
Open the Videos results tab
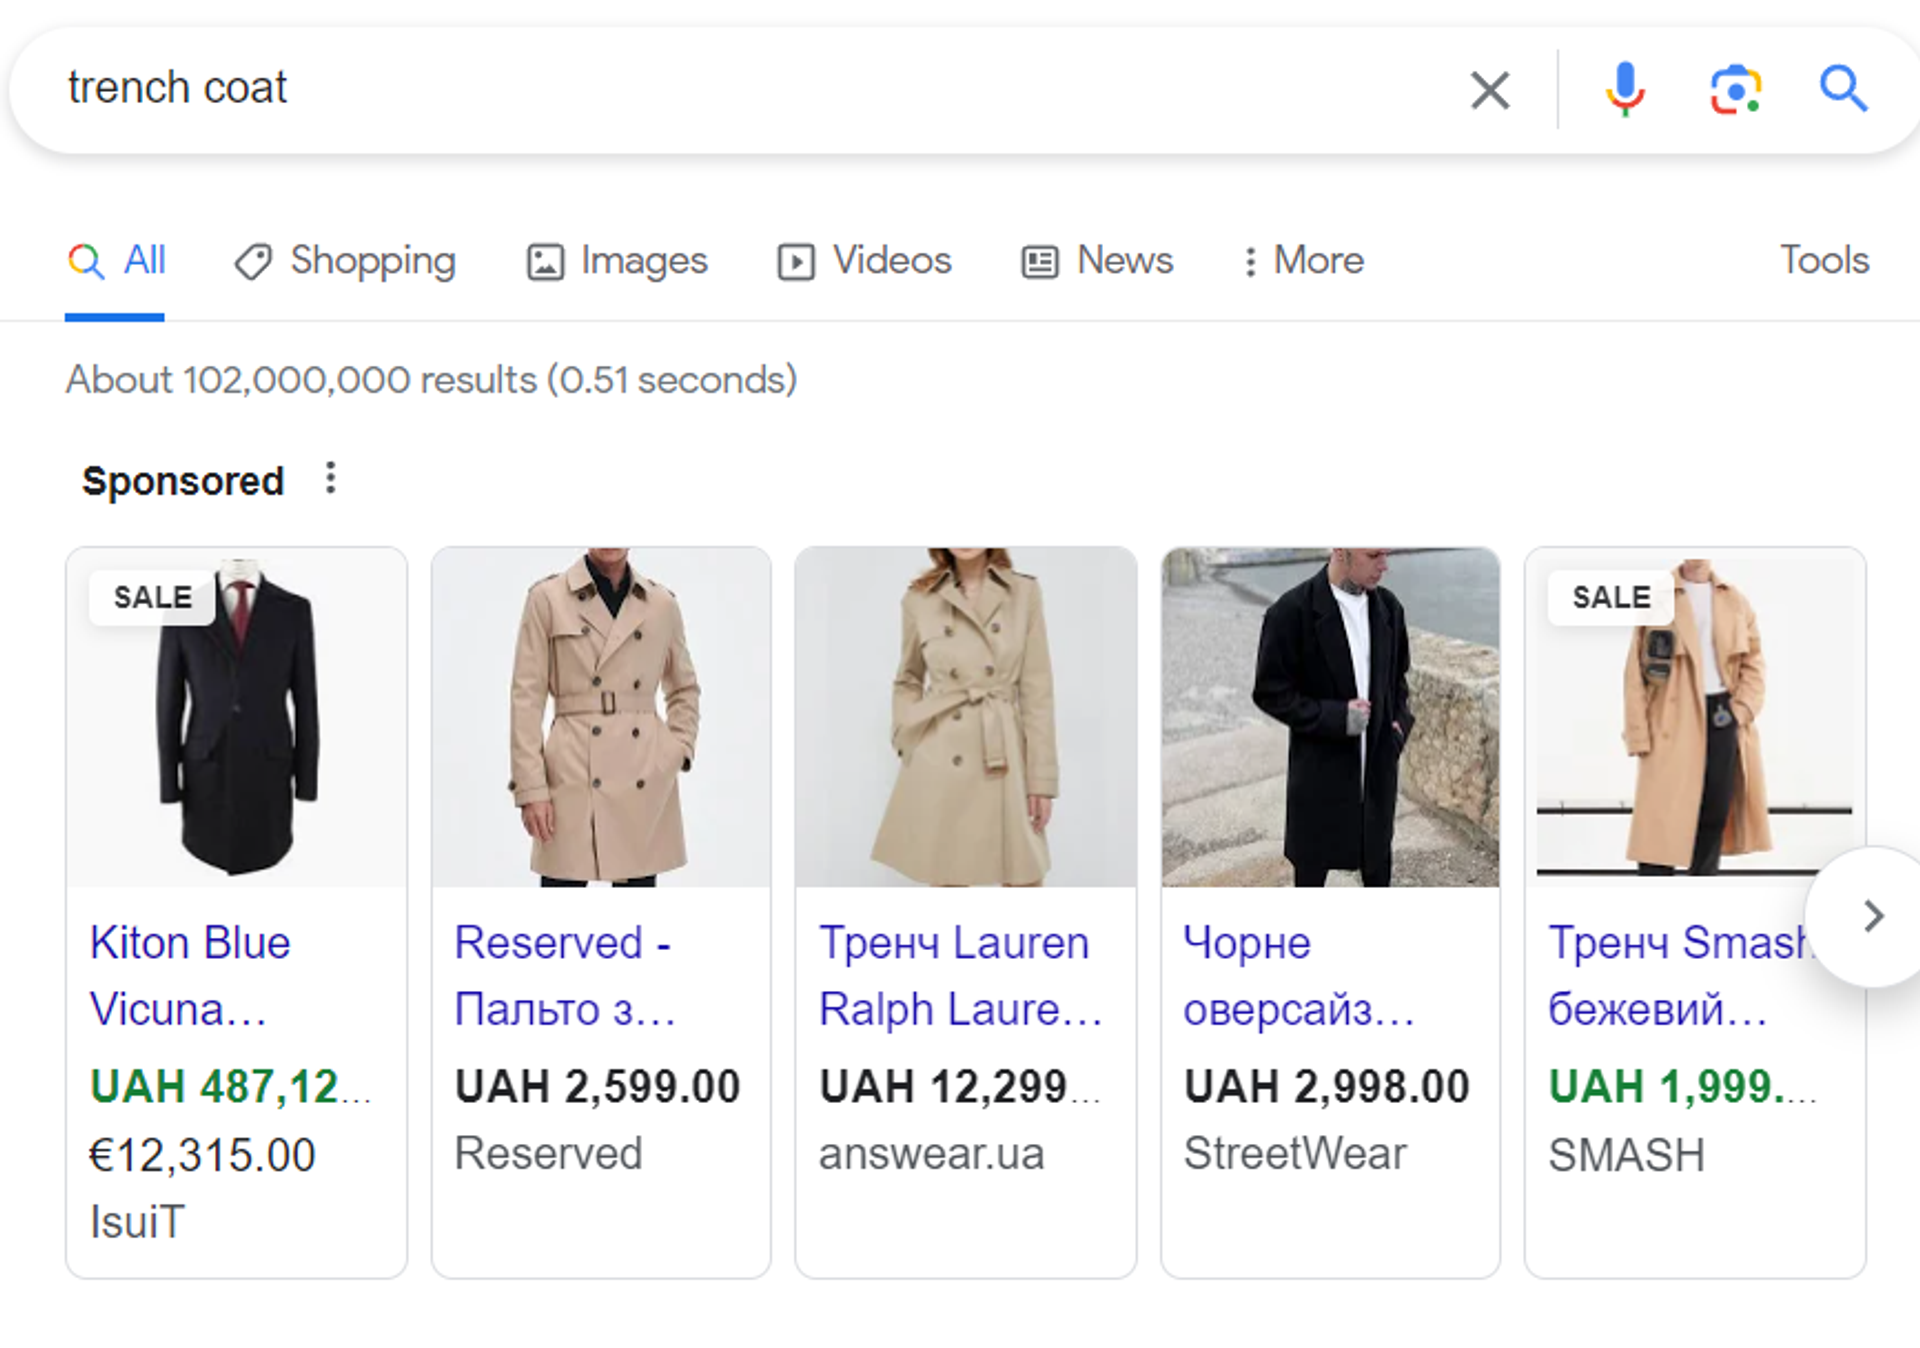[x=864, y=261]
